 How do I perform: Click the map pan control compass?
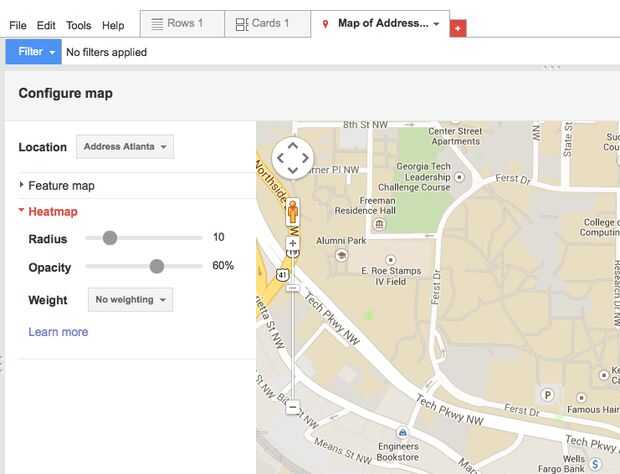point(293,157)
